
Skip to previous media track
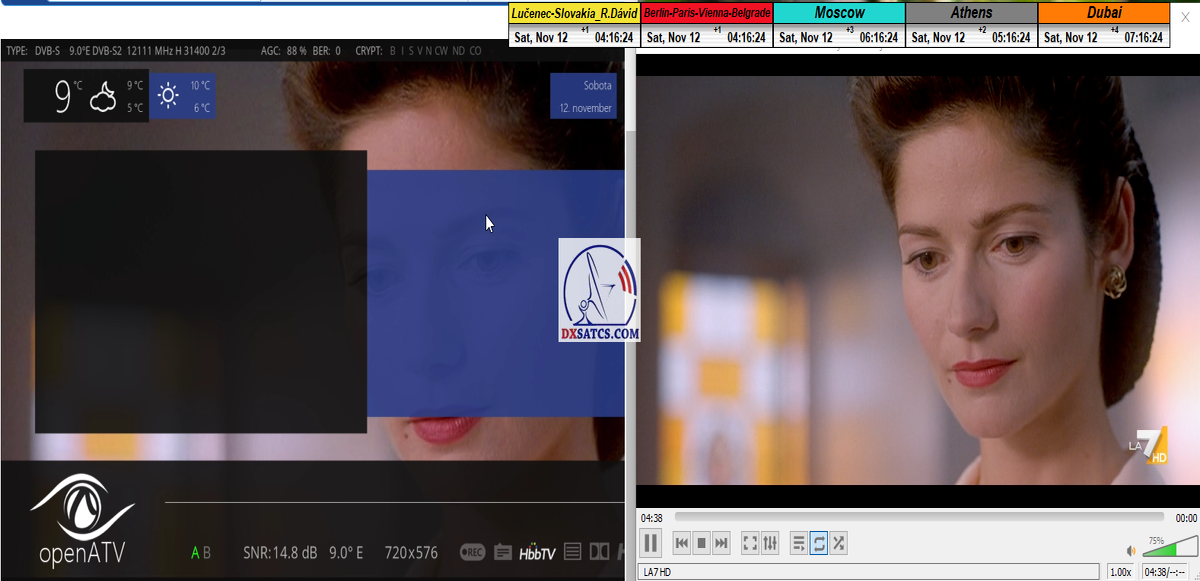point(682,543)
